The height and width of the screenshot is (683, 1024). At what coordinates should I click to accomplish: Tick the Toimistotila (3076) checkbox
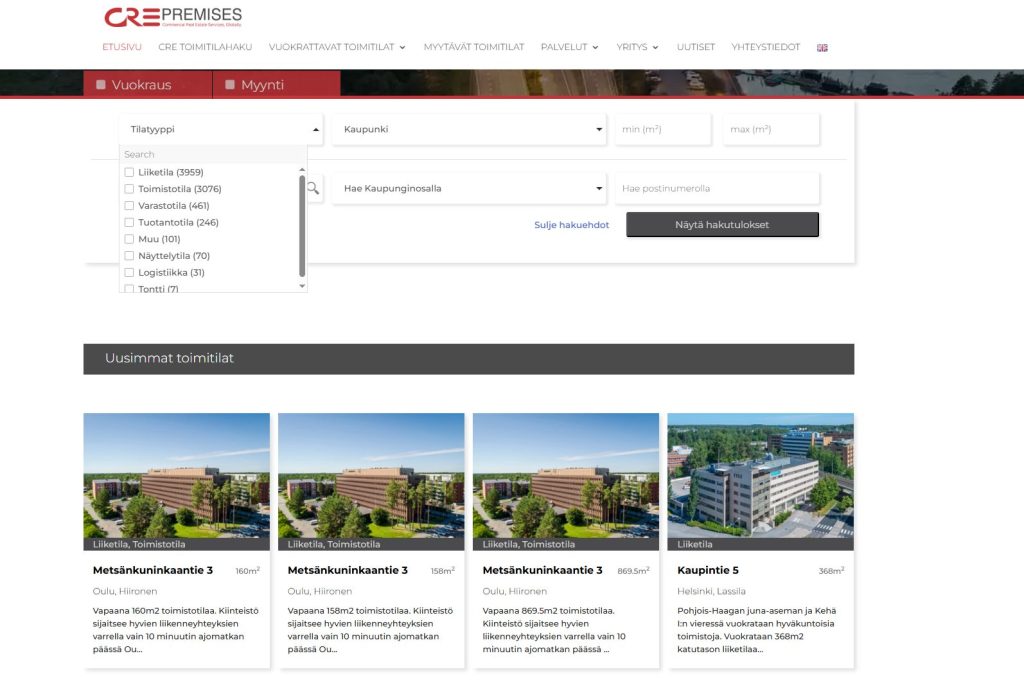pyautogui.click(x=129, y=189)
